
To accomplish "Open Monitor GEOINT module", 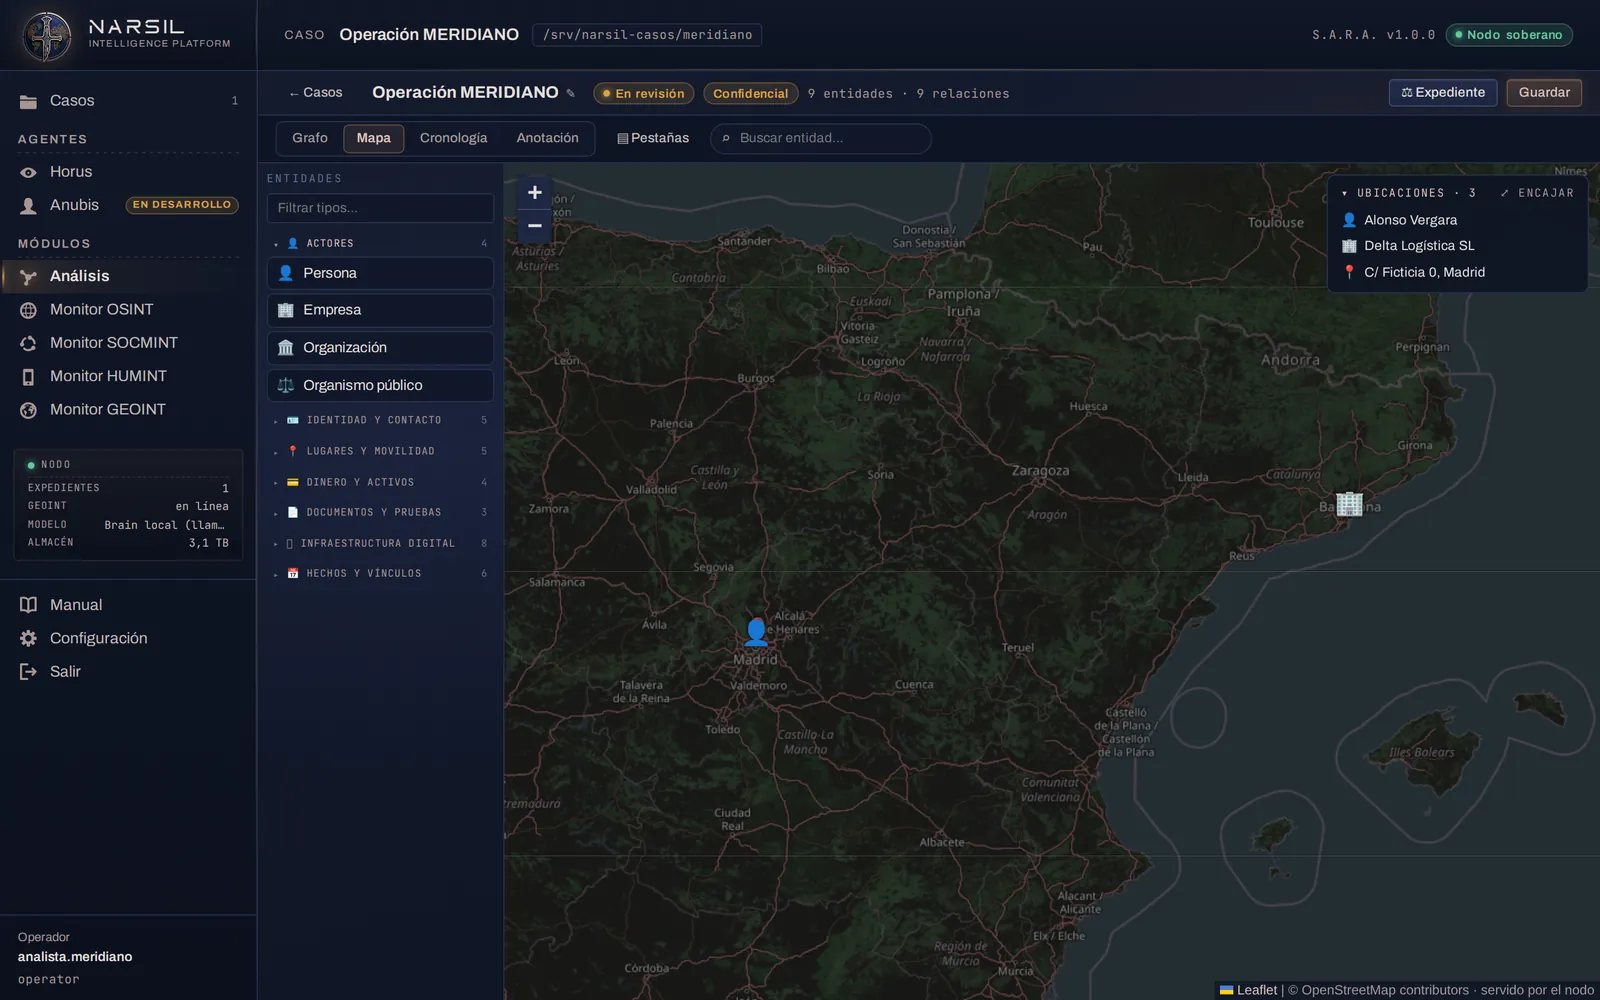I will coord(128,409).
